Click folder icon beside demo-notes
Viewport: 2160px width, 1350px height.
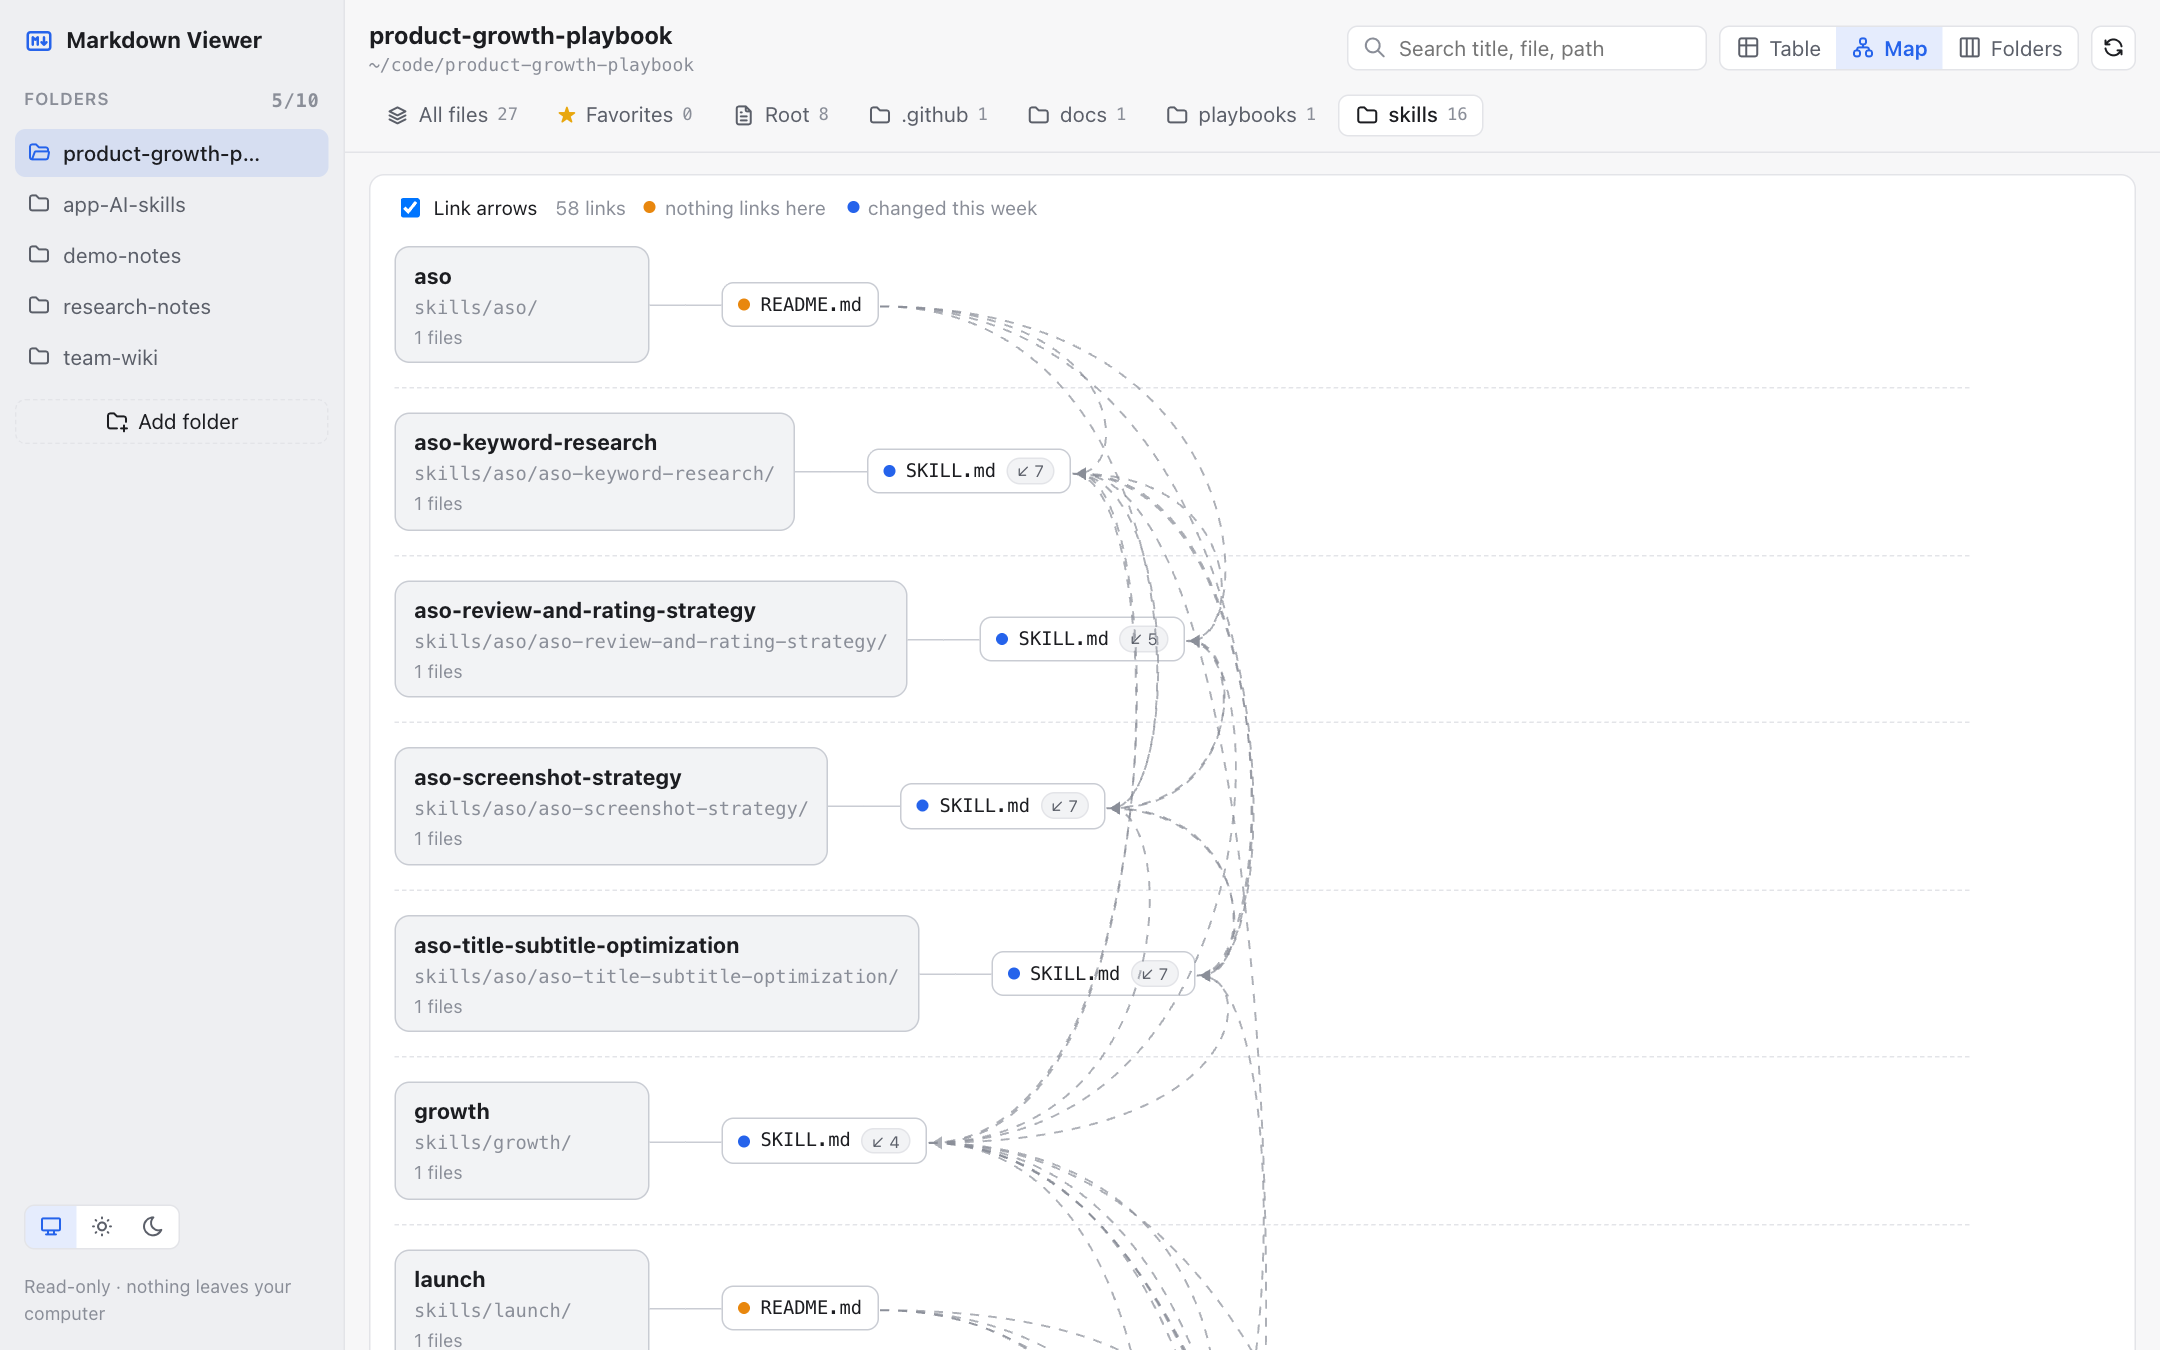pos(39,255)
